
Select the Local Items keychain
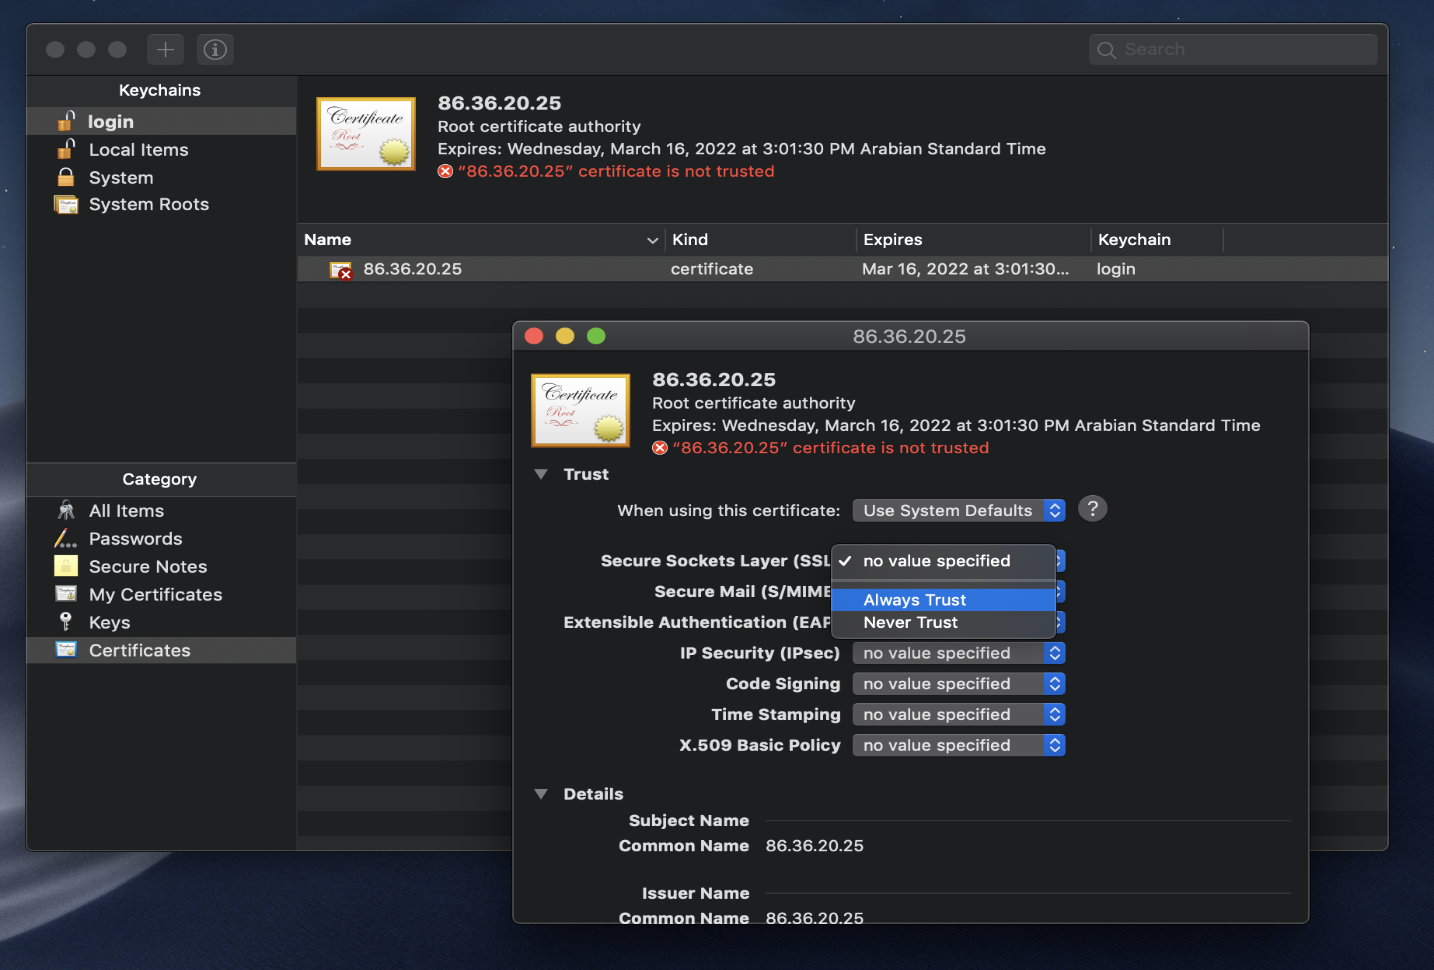(x=161, y=149)
